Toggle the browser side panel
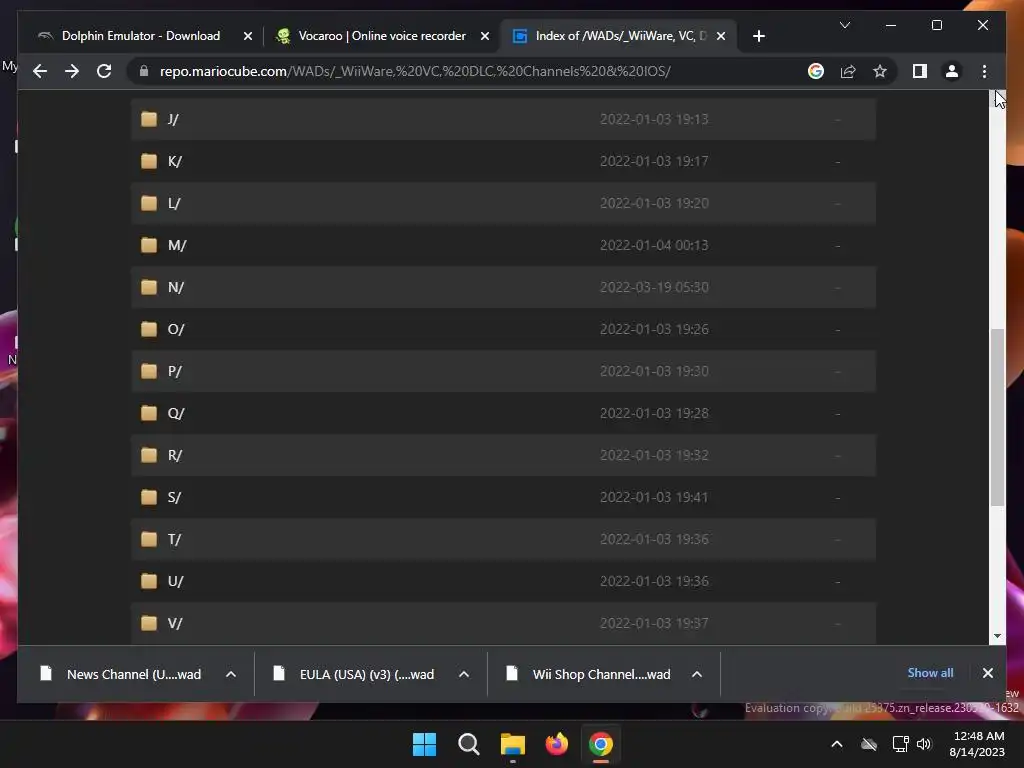The image size is (1024, 768). pos(920,71)
